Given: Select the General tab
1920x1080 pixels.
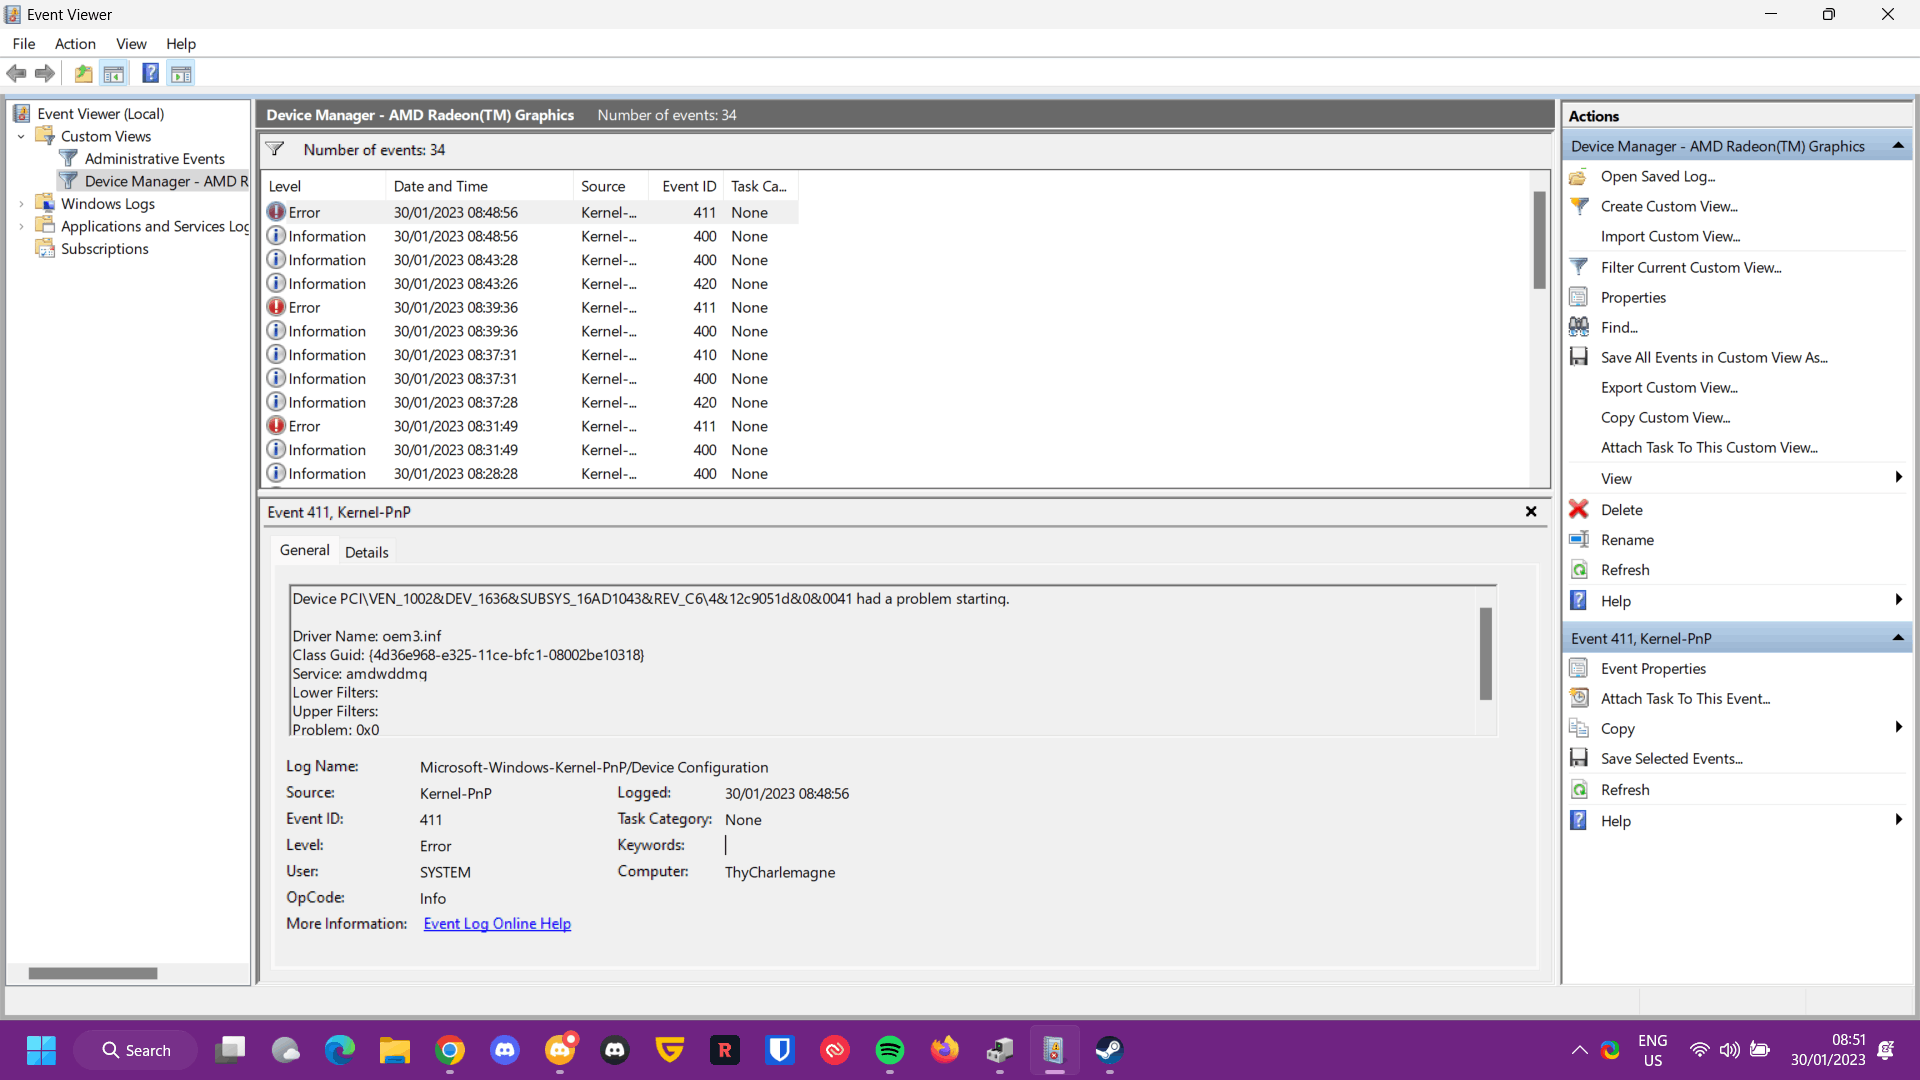Looking at the screenshot, I should pyautogui.click(x=304, y=550).
